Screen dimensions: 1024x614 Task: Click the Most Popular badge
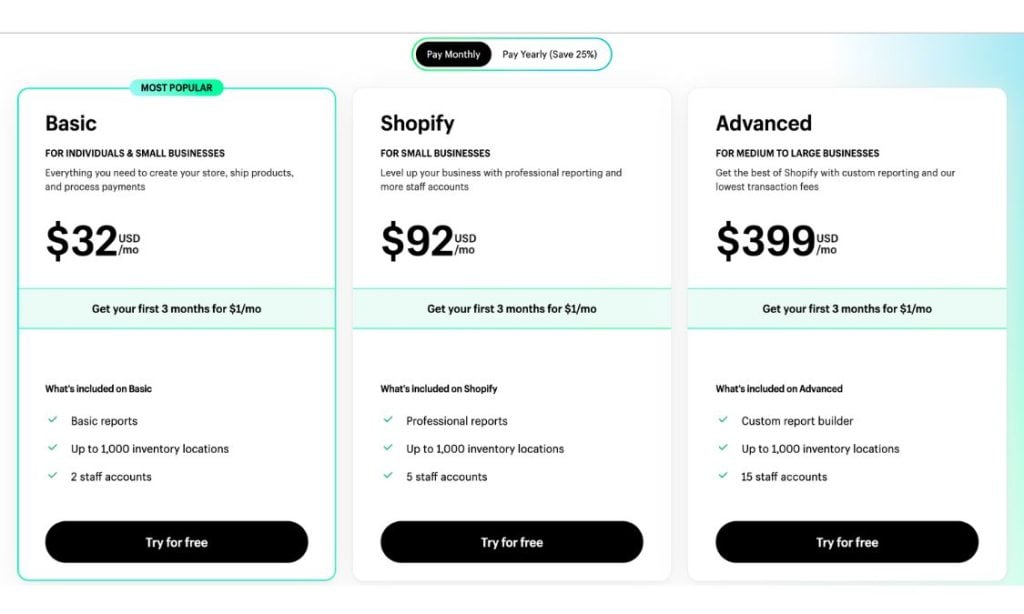click(176, 88)
